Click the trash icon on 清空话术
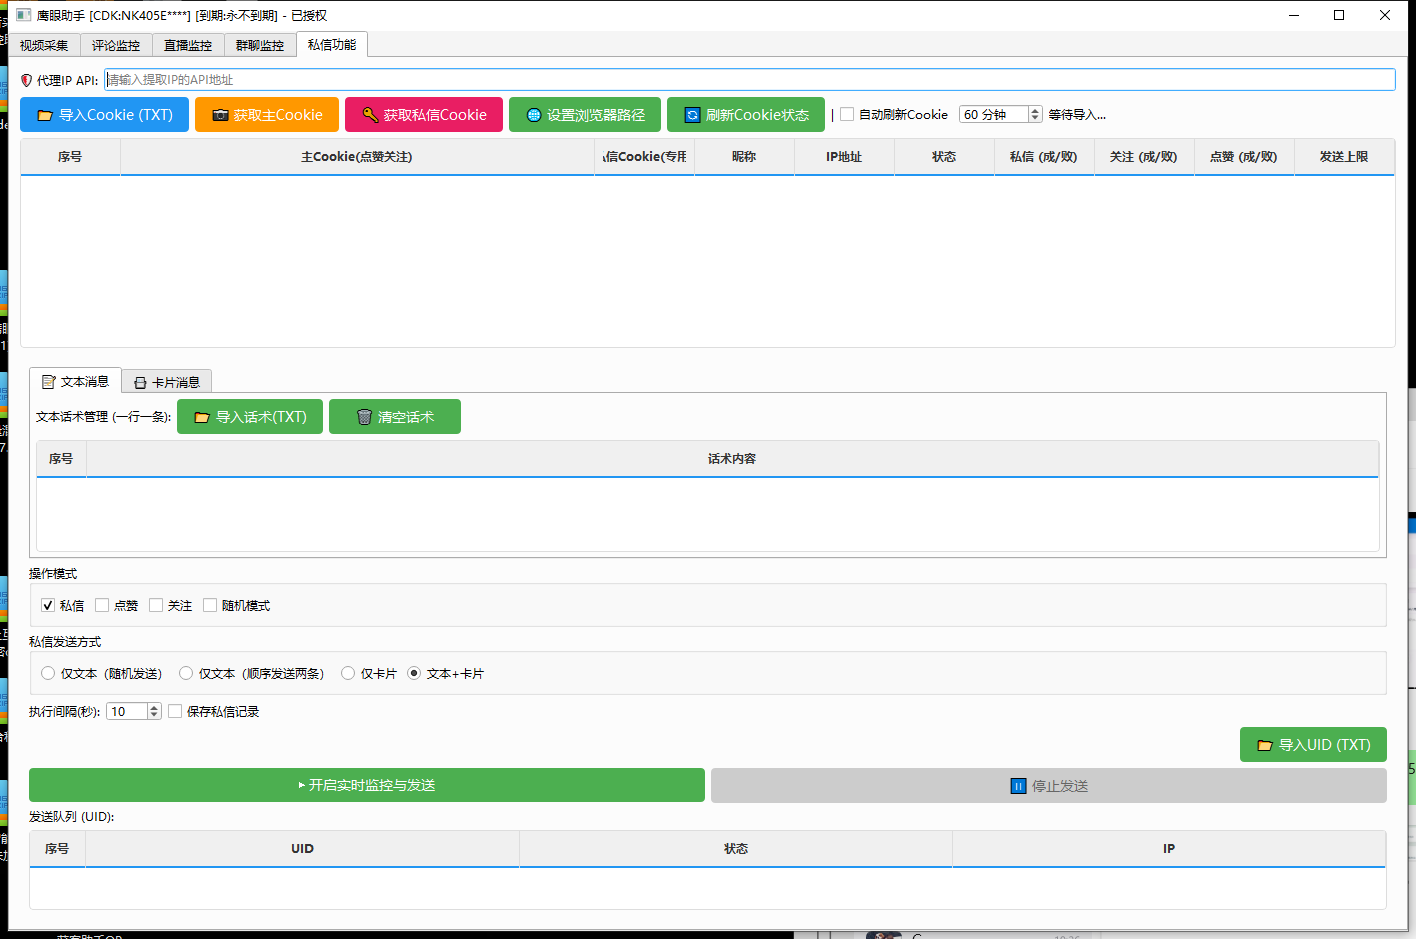The image size is (1416, 939). [364, 417]
